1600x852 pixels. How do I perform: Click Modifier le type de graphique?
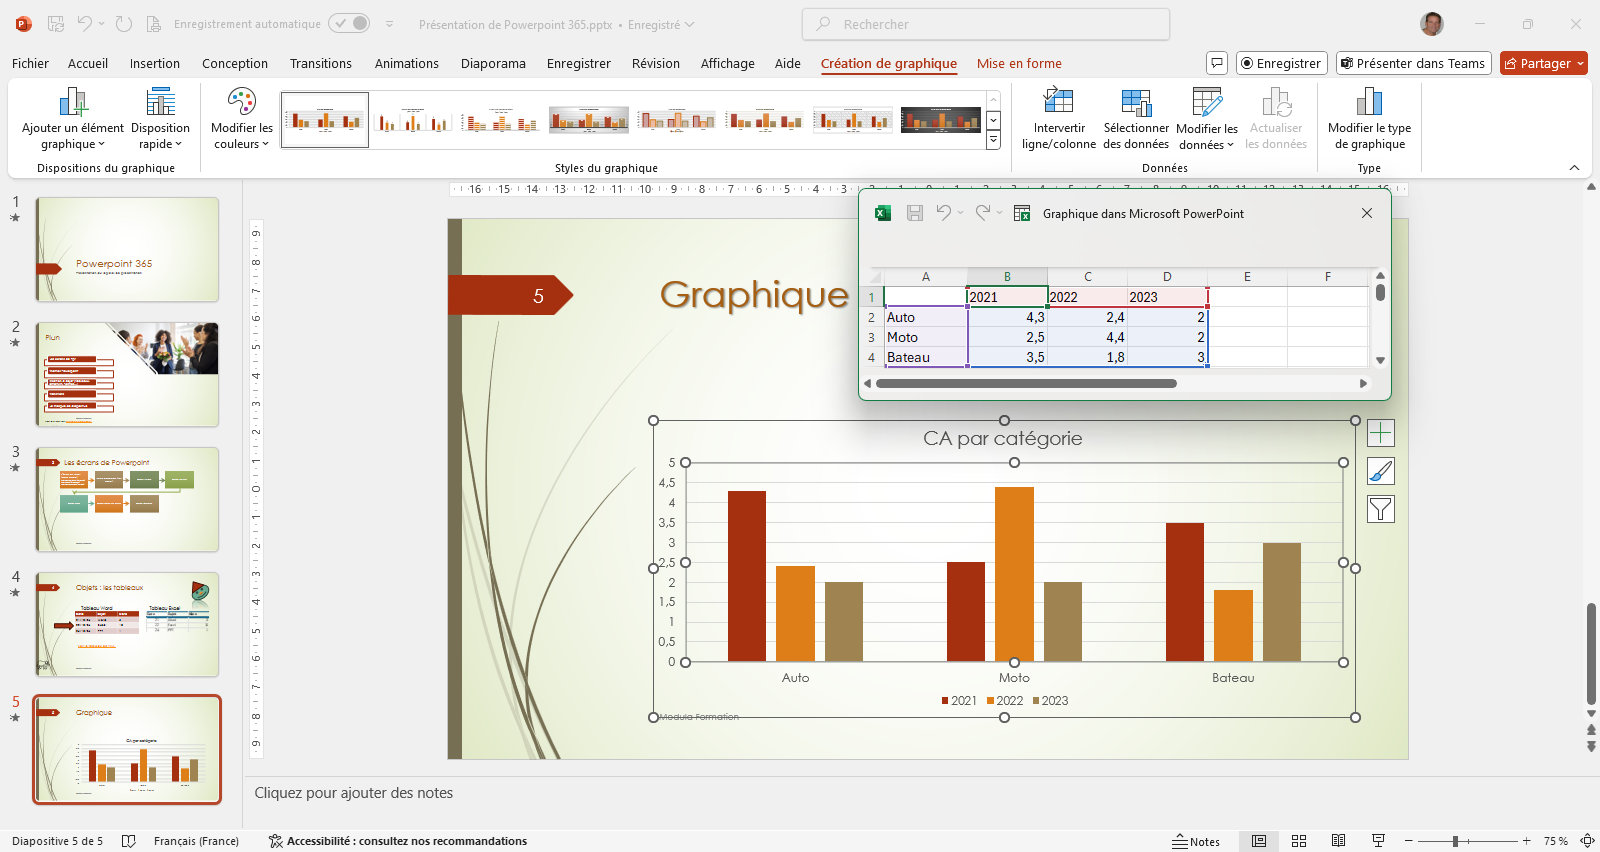pyautogui.click(x=1369, y=119)
